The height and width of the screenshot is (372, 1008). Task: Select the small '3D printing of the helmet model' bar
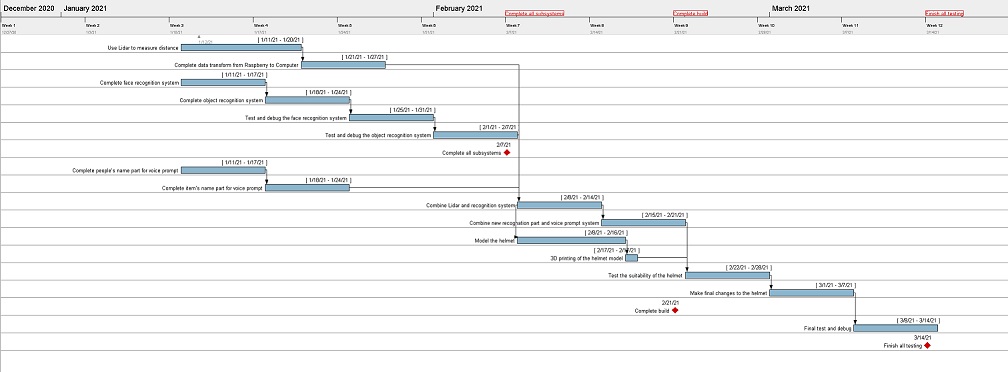[632, 258]
